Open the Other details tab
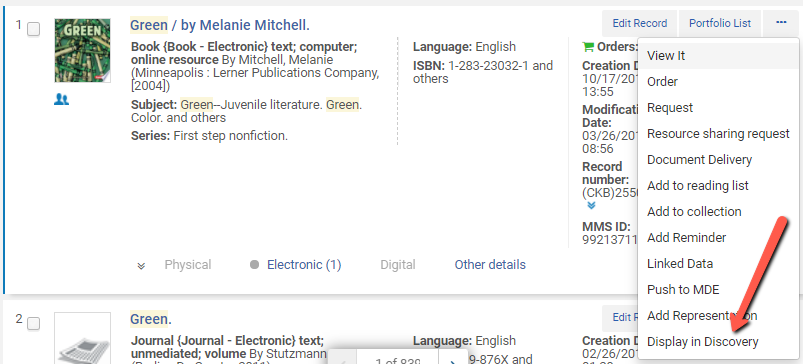Viewport: 803px width, 364px height. click(x=490, y=265)
